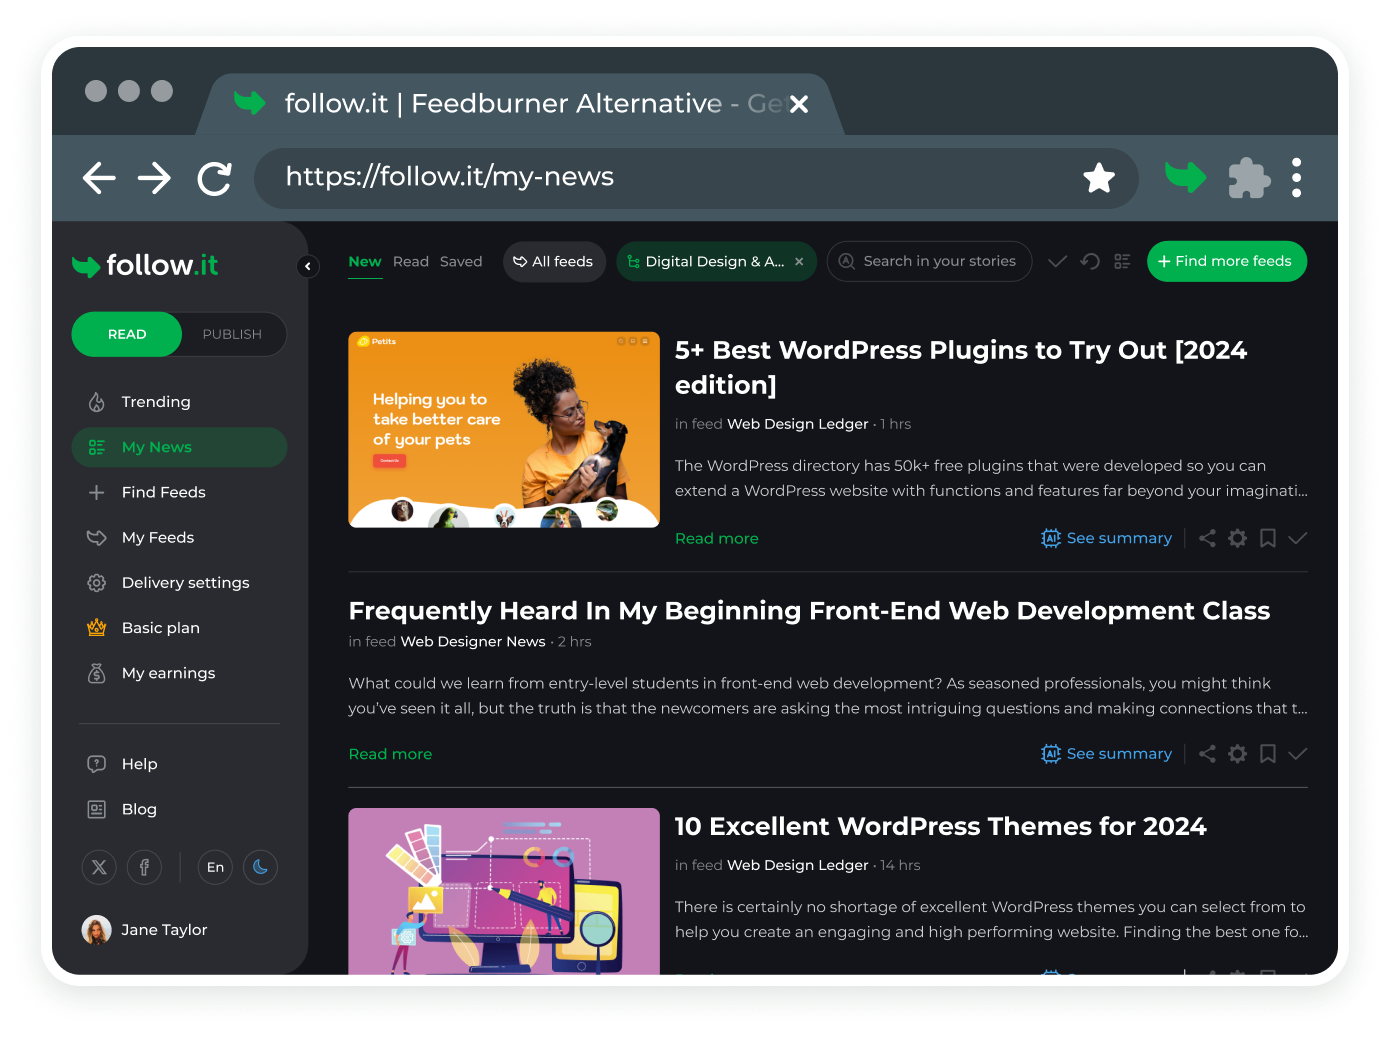Open Jane Taylor's profile
This screenshot has width=1390, height=1037.
[x=145, y=930]
